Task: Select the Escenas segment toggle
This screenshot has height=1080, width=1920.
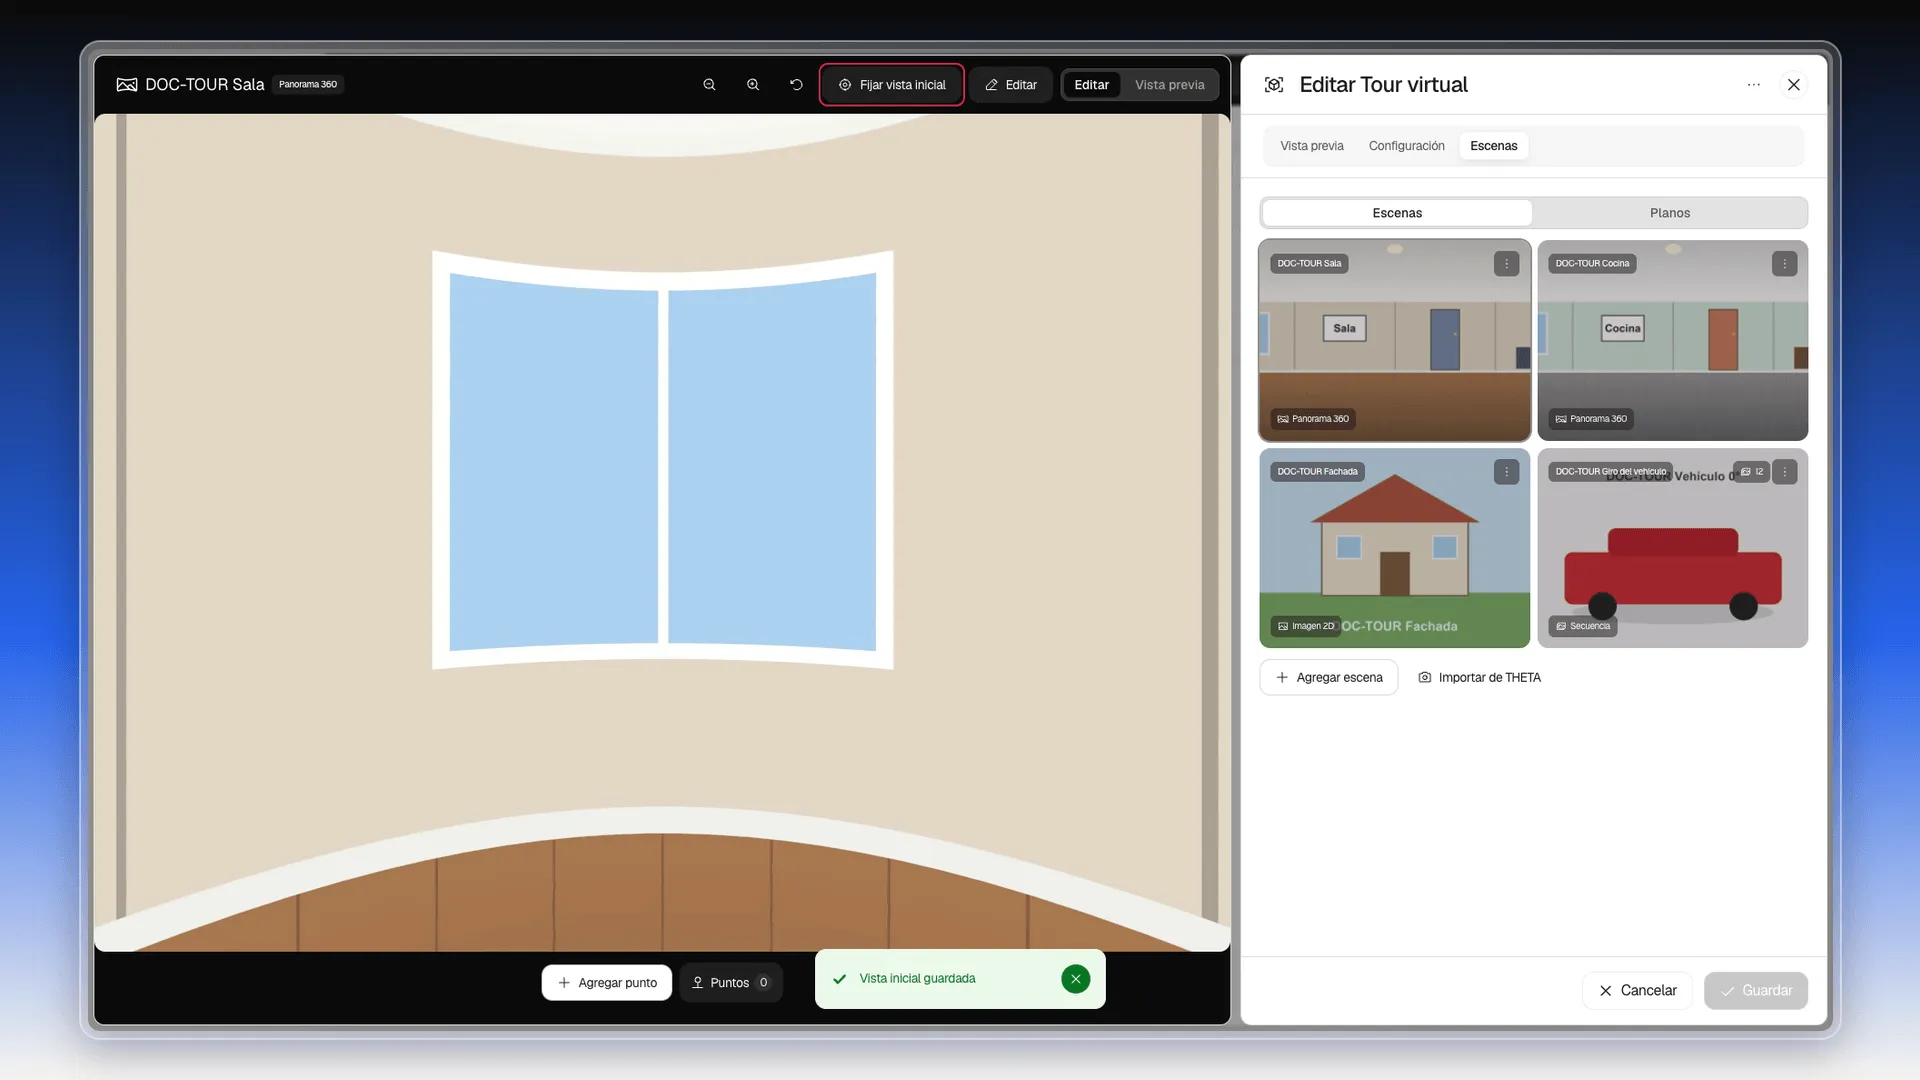Action: coord(1397,213)
